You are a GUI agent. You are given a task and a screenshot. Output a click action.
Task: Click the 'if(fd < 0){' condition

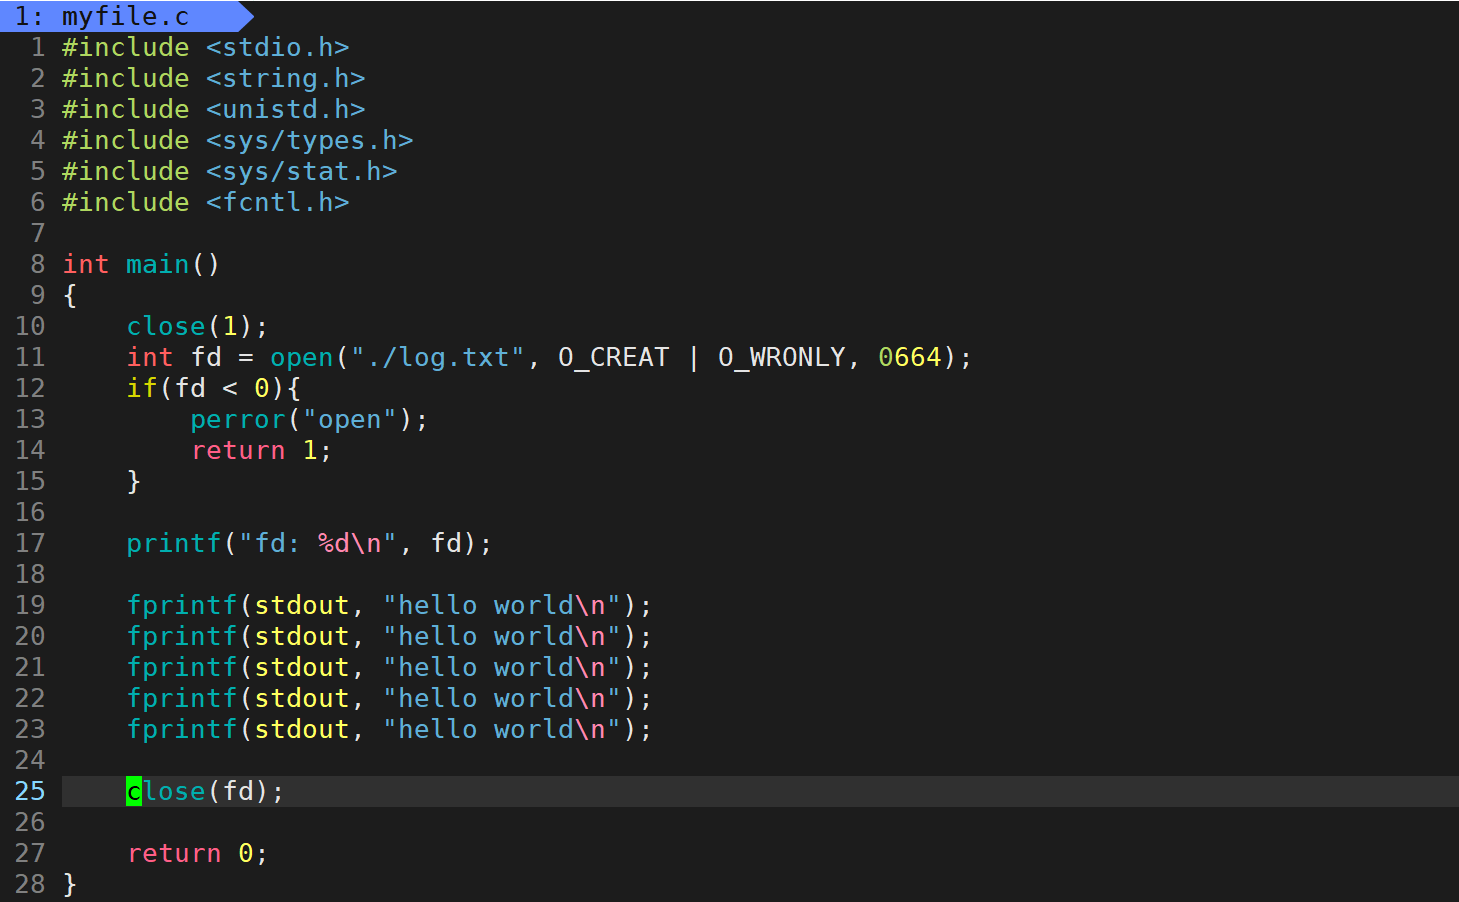214,388
